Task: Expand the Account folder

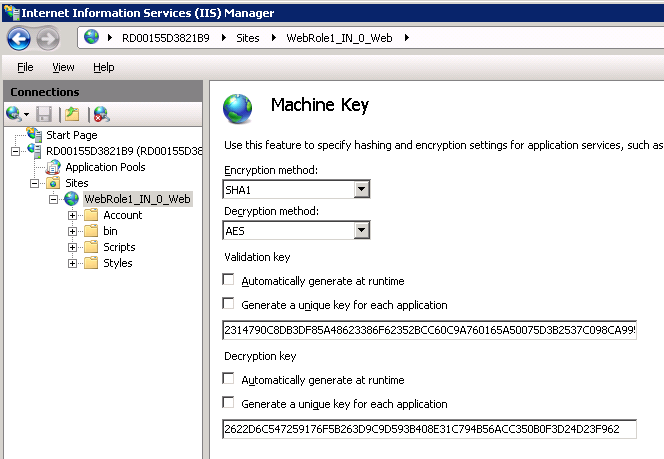Action: point(73,215)
